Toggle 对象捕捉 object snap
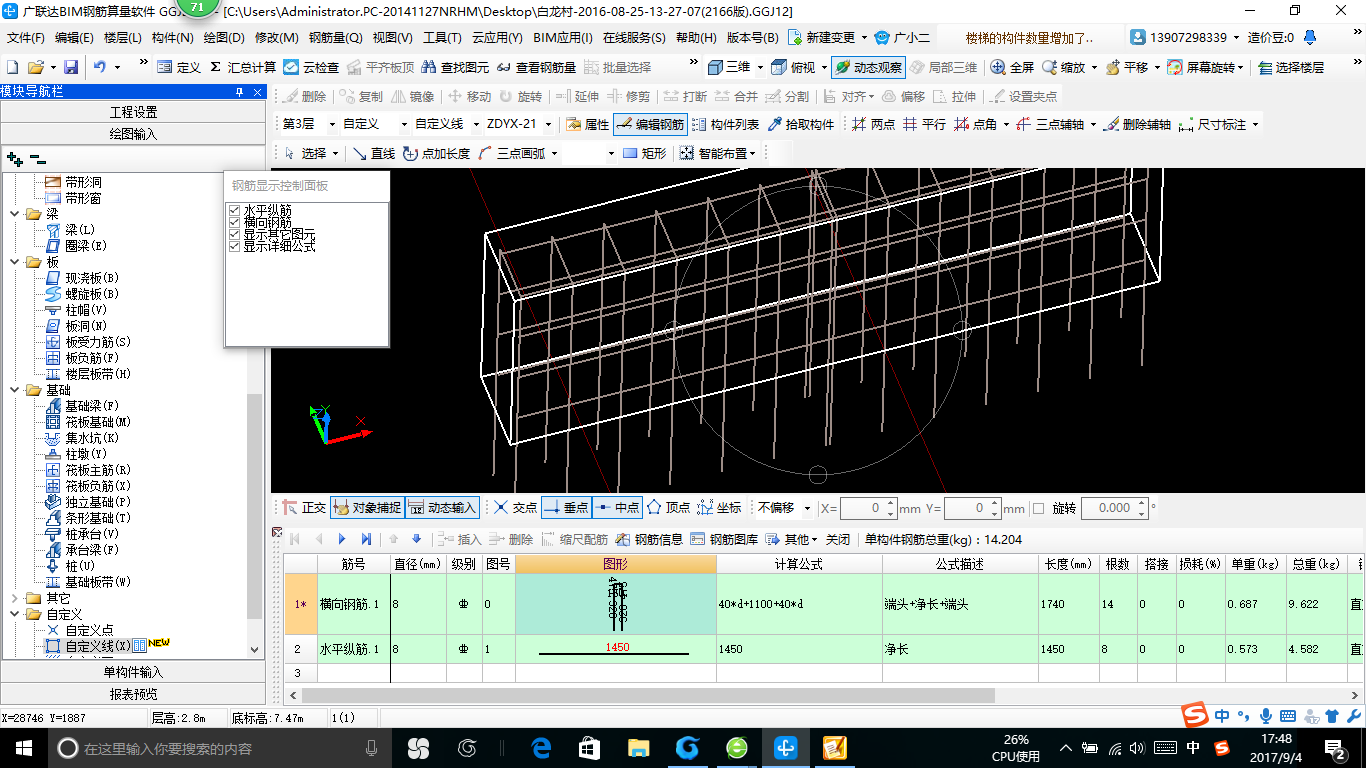 point(366,508)
